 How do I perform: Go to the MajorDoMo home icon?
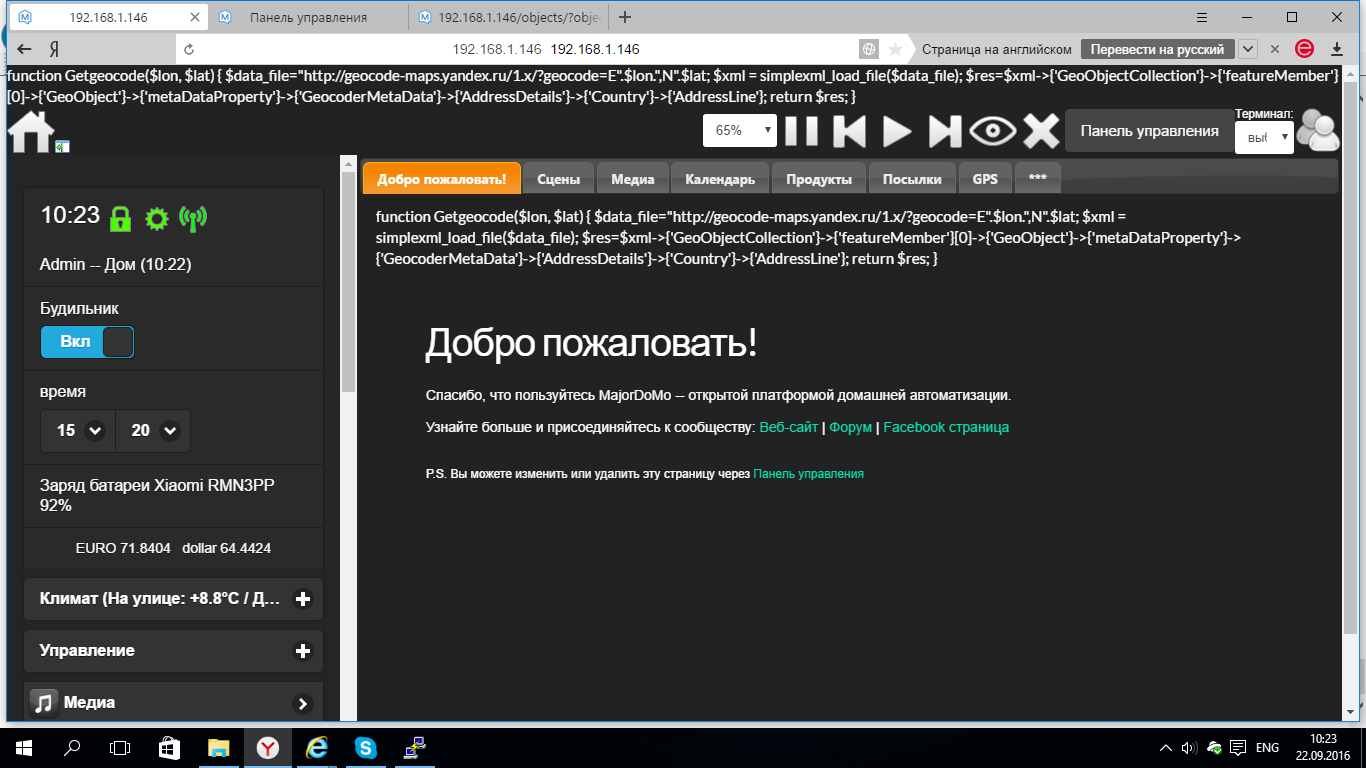tap(31, 131)
